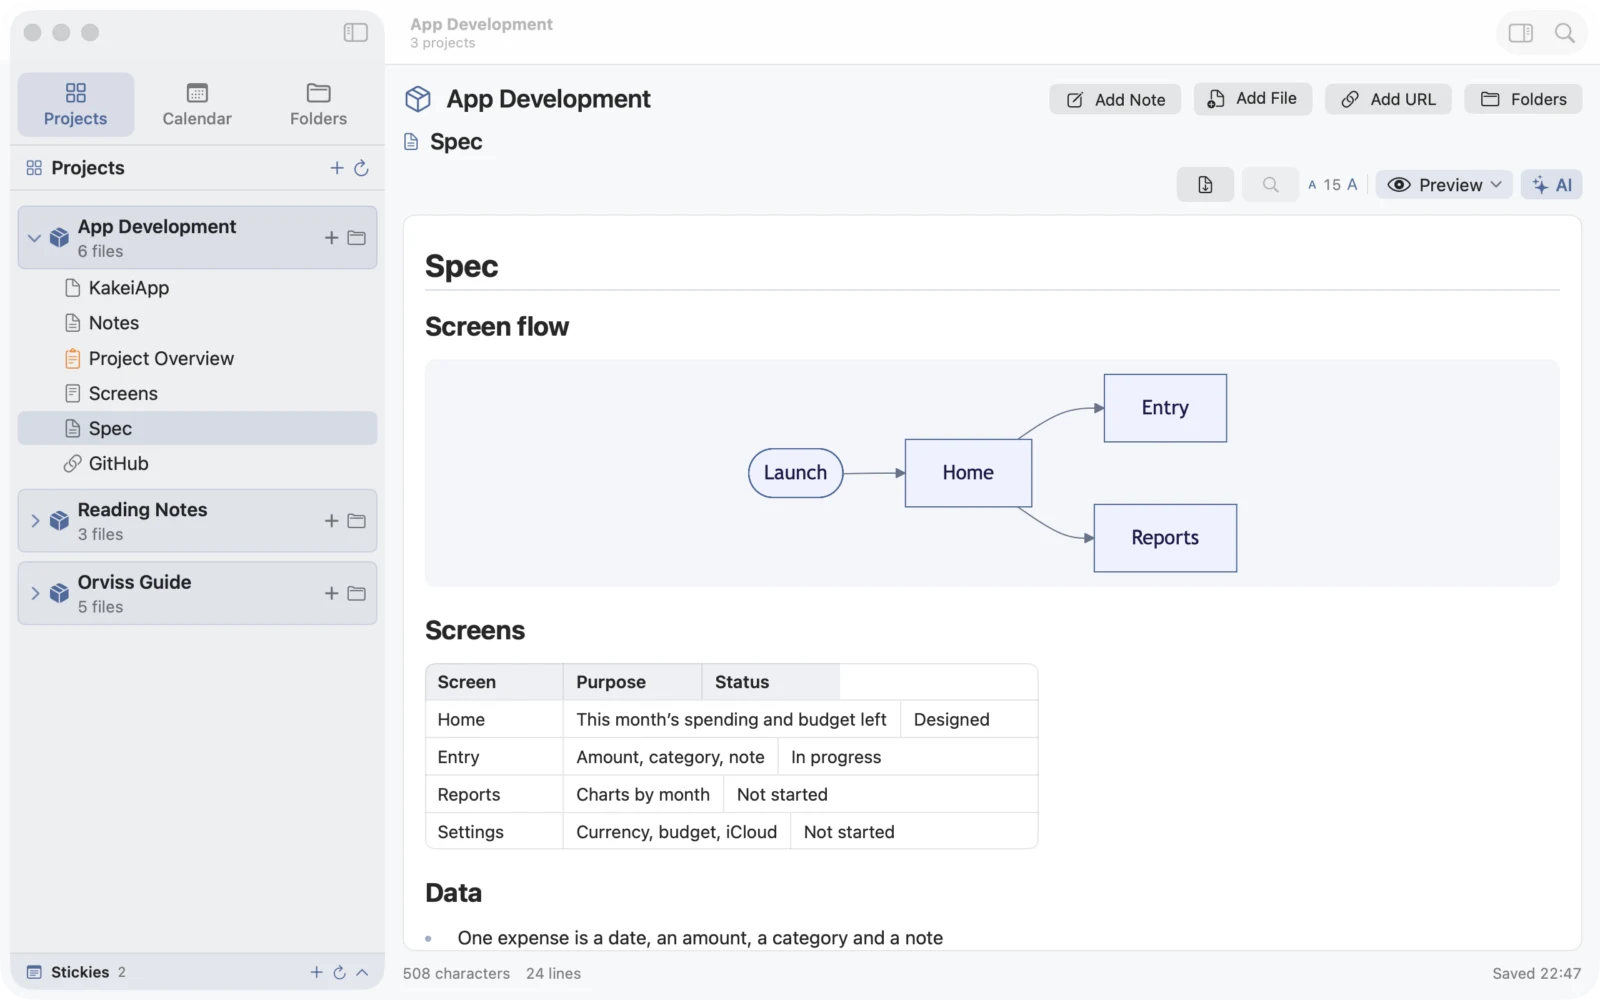
Task: Click the find-in-note magnifier button
Action: [x=1270, y=185]
